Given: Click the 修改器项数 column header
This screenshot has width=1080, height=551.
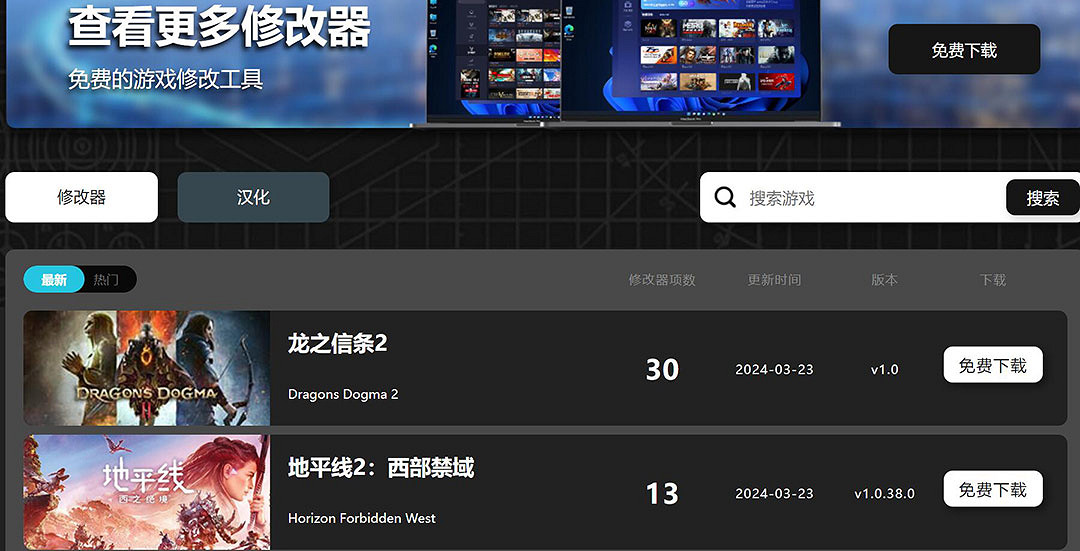Looking at the screenshot, I should pos(661,280).
